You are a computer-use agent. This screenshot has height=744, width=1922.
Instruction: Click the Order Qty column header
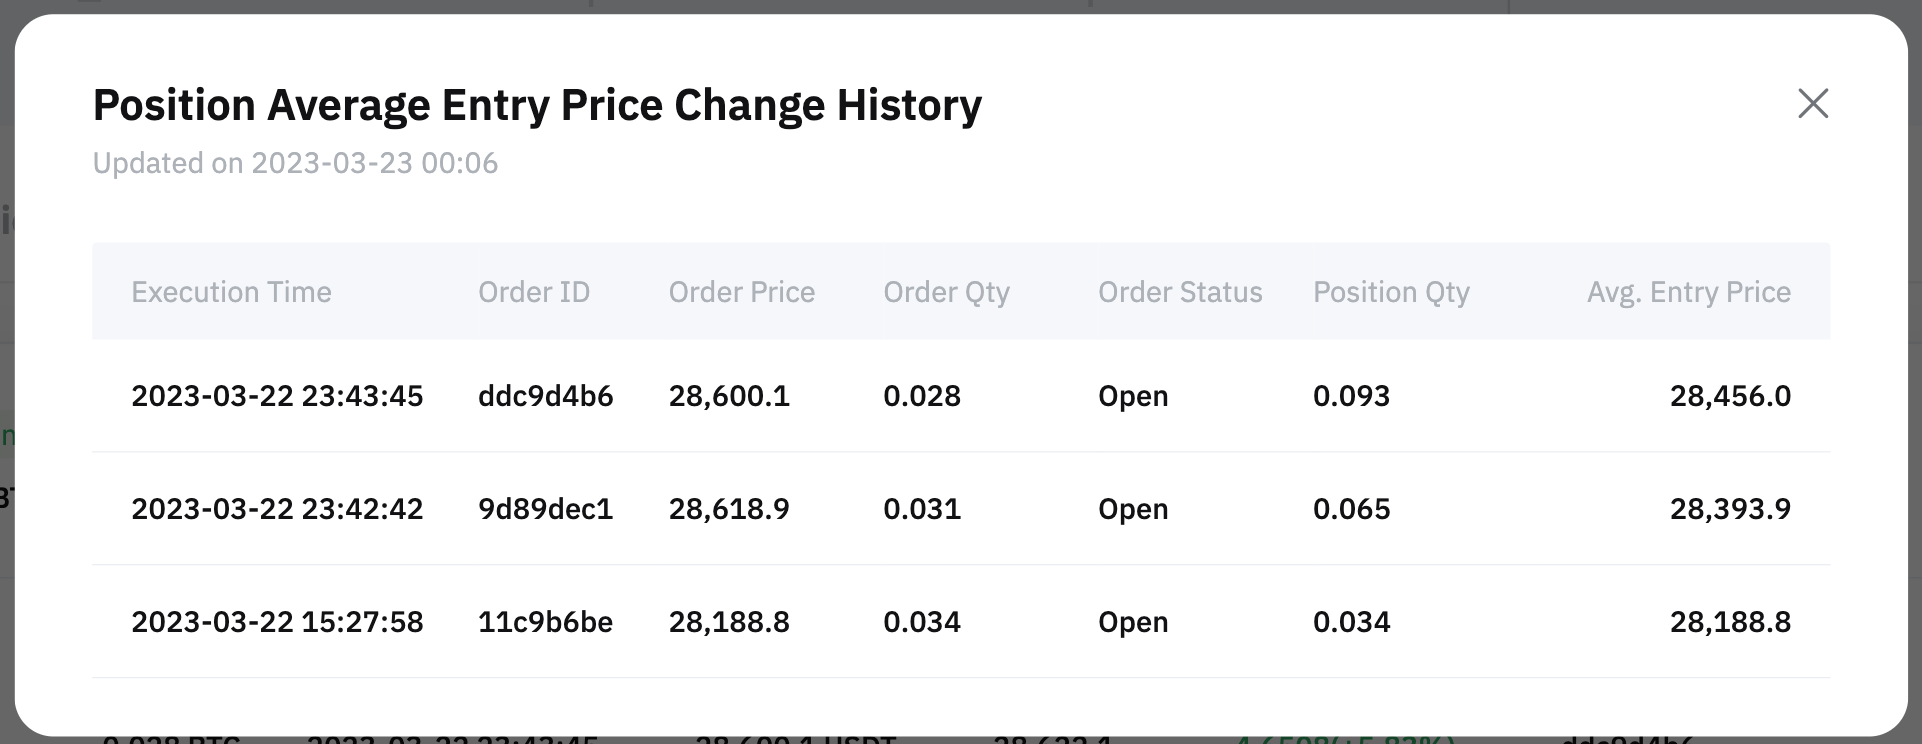[x=946, y=292]
